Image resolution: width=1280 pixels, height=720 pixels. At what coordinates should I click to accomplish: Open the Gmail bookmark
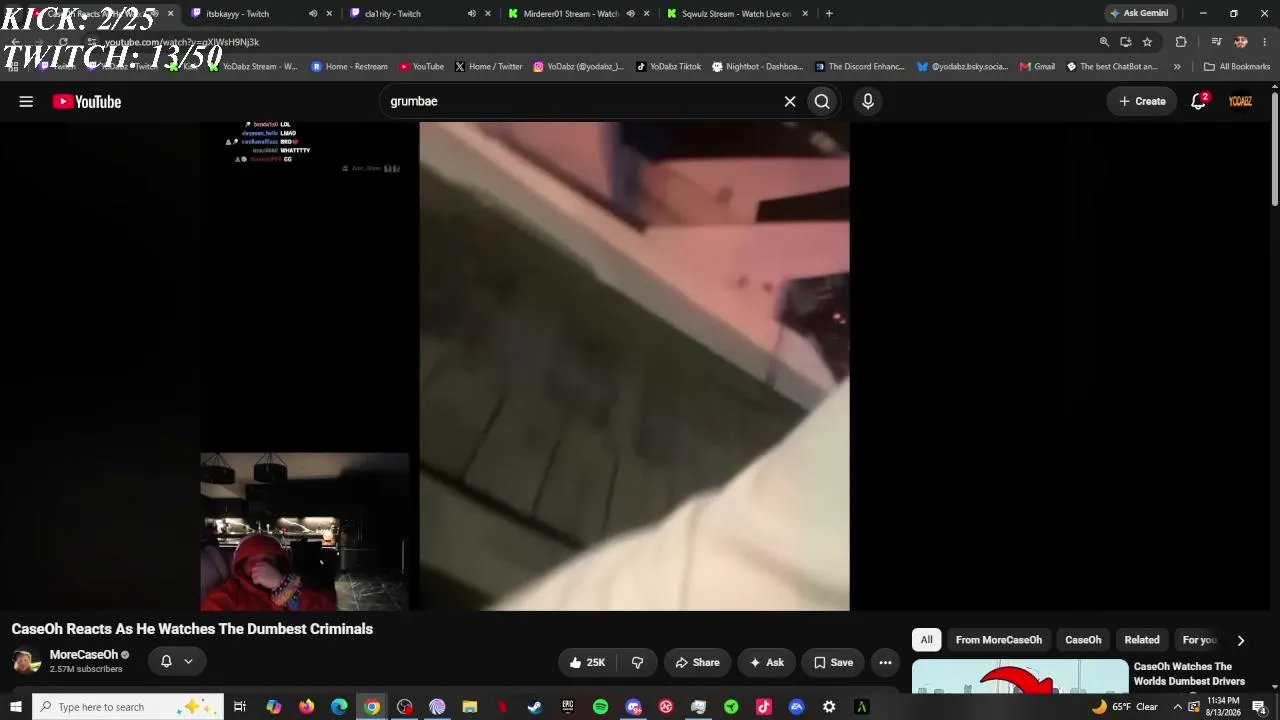point(1037,67)
